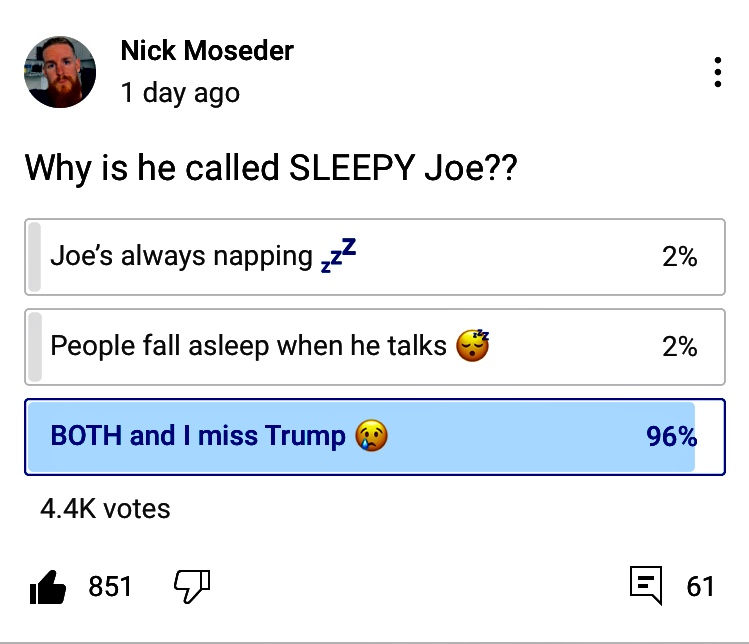This screenshot has height=644, width=749.
Task: Click the 61 comments count
Action: point(700,586)
